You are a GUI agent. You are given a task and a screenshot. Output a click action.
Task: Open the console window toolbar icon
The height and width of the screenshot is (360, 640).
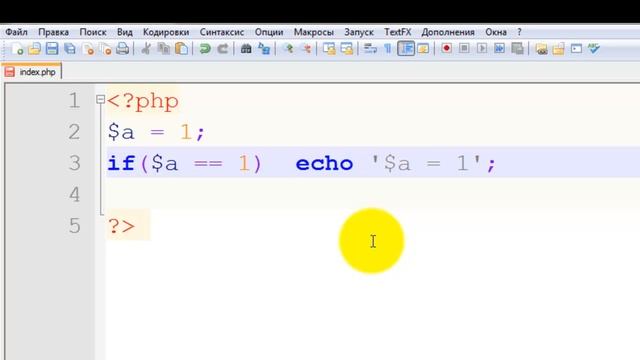[x=576, y=49]
